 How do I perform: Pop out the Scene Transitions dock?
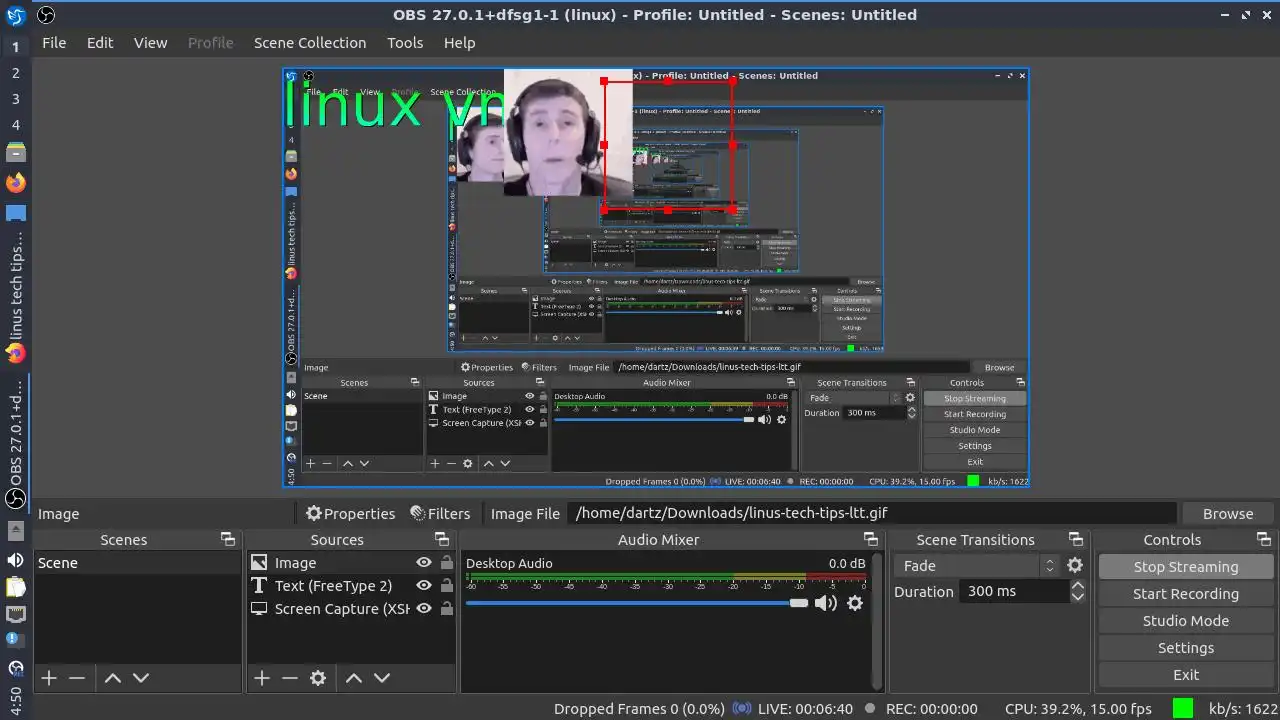(x=1075, y=539)
